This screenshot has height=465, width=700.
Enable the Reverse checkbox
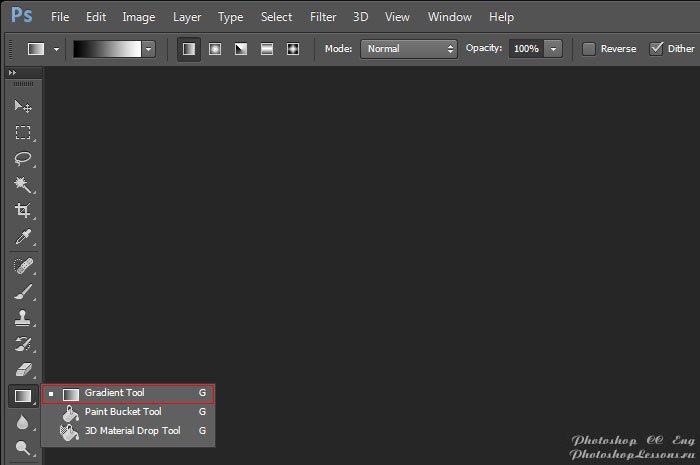(x=589, y=48)
